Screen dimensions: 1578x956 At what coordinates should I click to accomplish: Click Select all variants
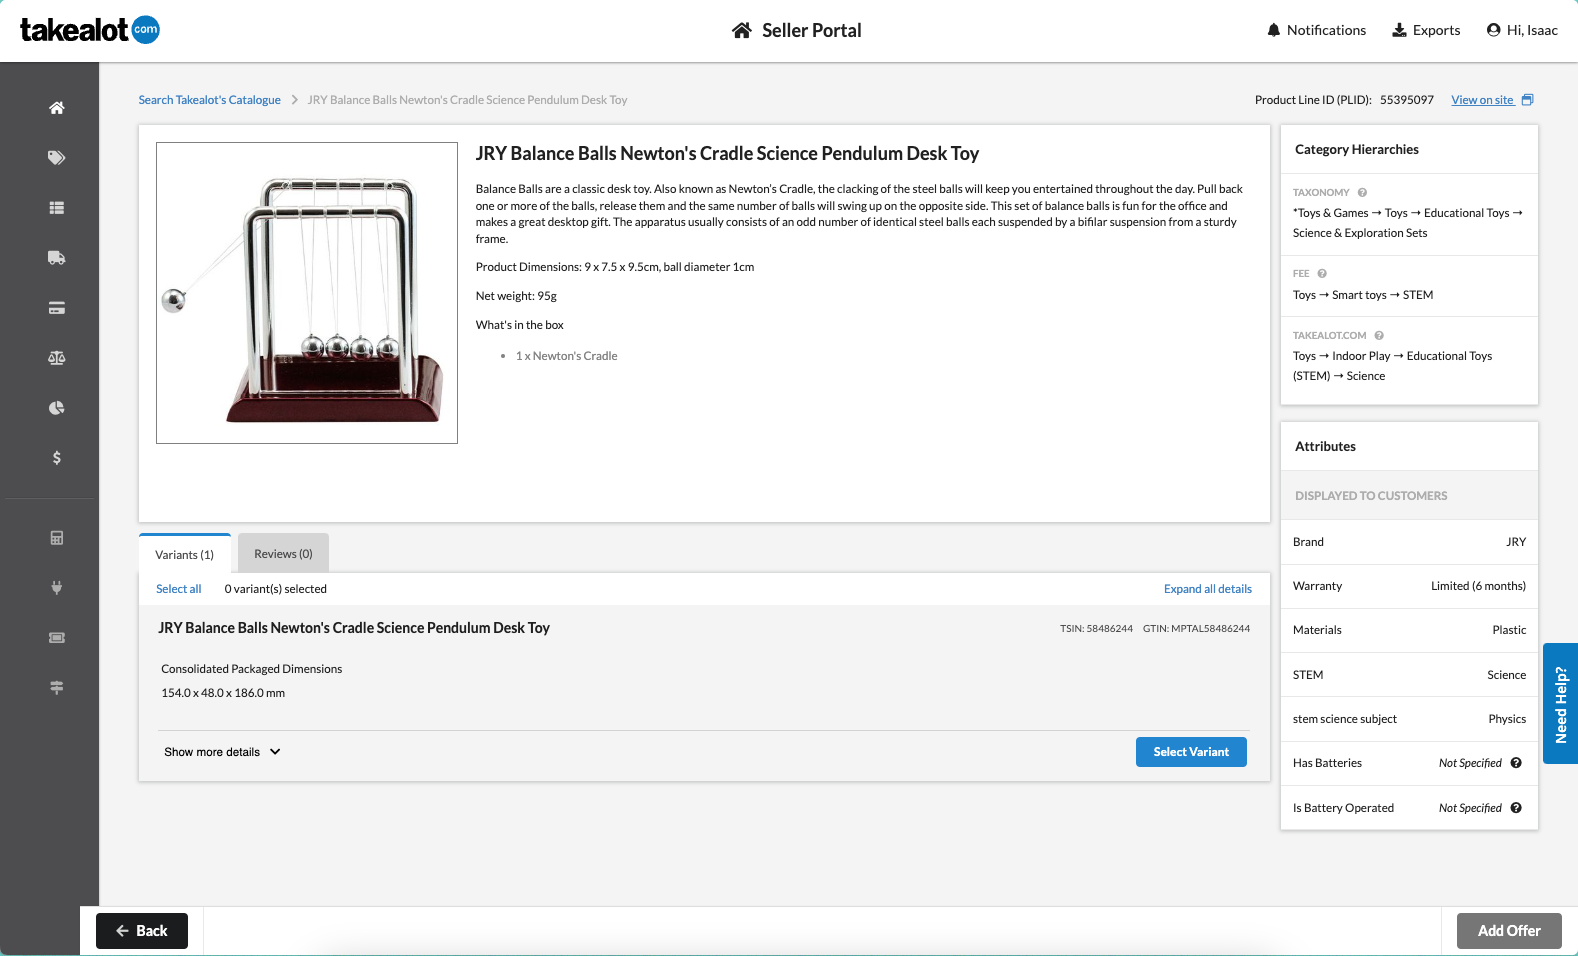point(178,589)
